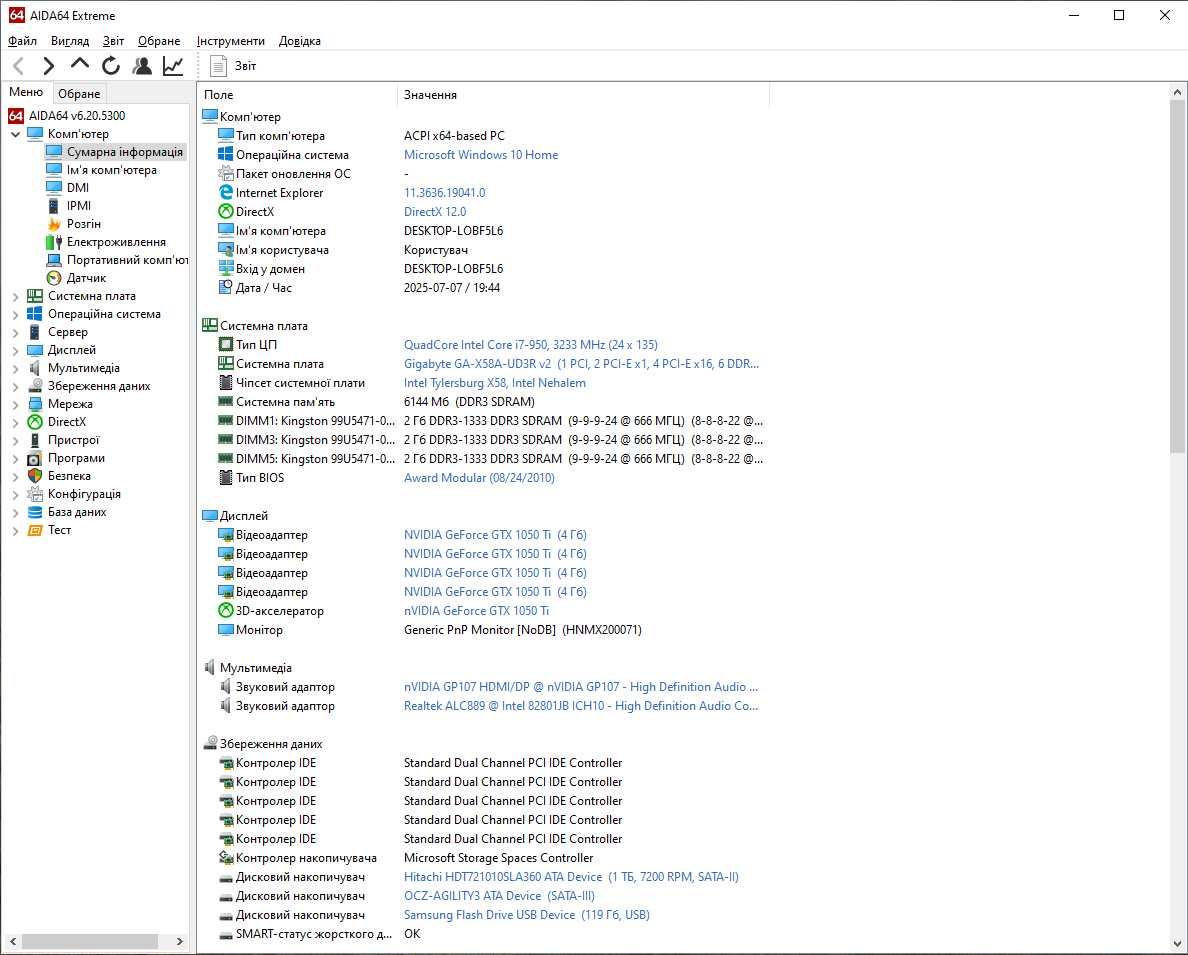Screen dimensions: 1188x955
Task: Select the Конфігурація tree item
Action: pyautogui.click(x=84, y=494)
